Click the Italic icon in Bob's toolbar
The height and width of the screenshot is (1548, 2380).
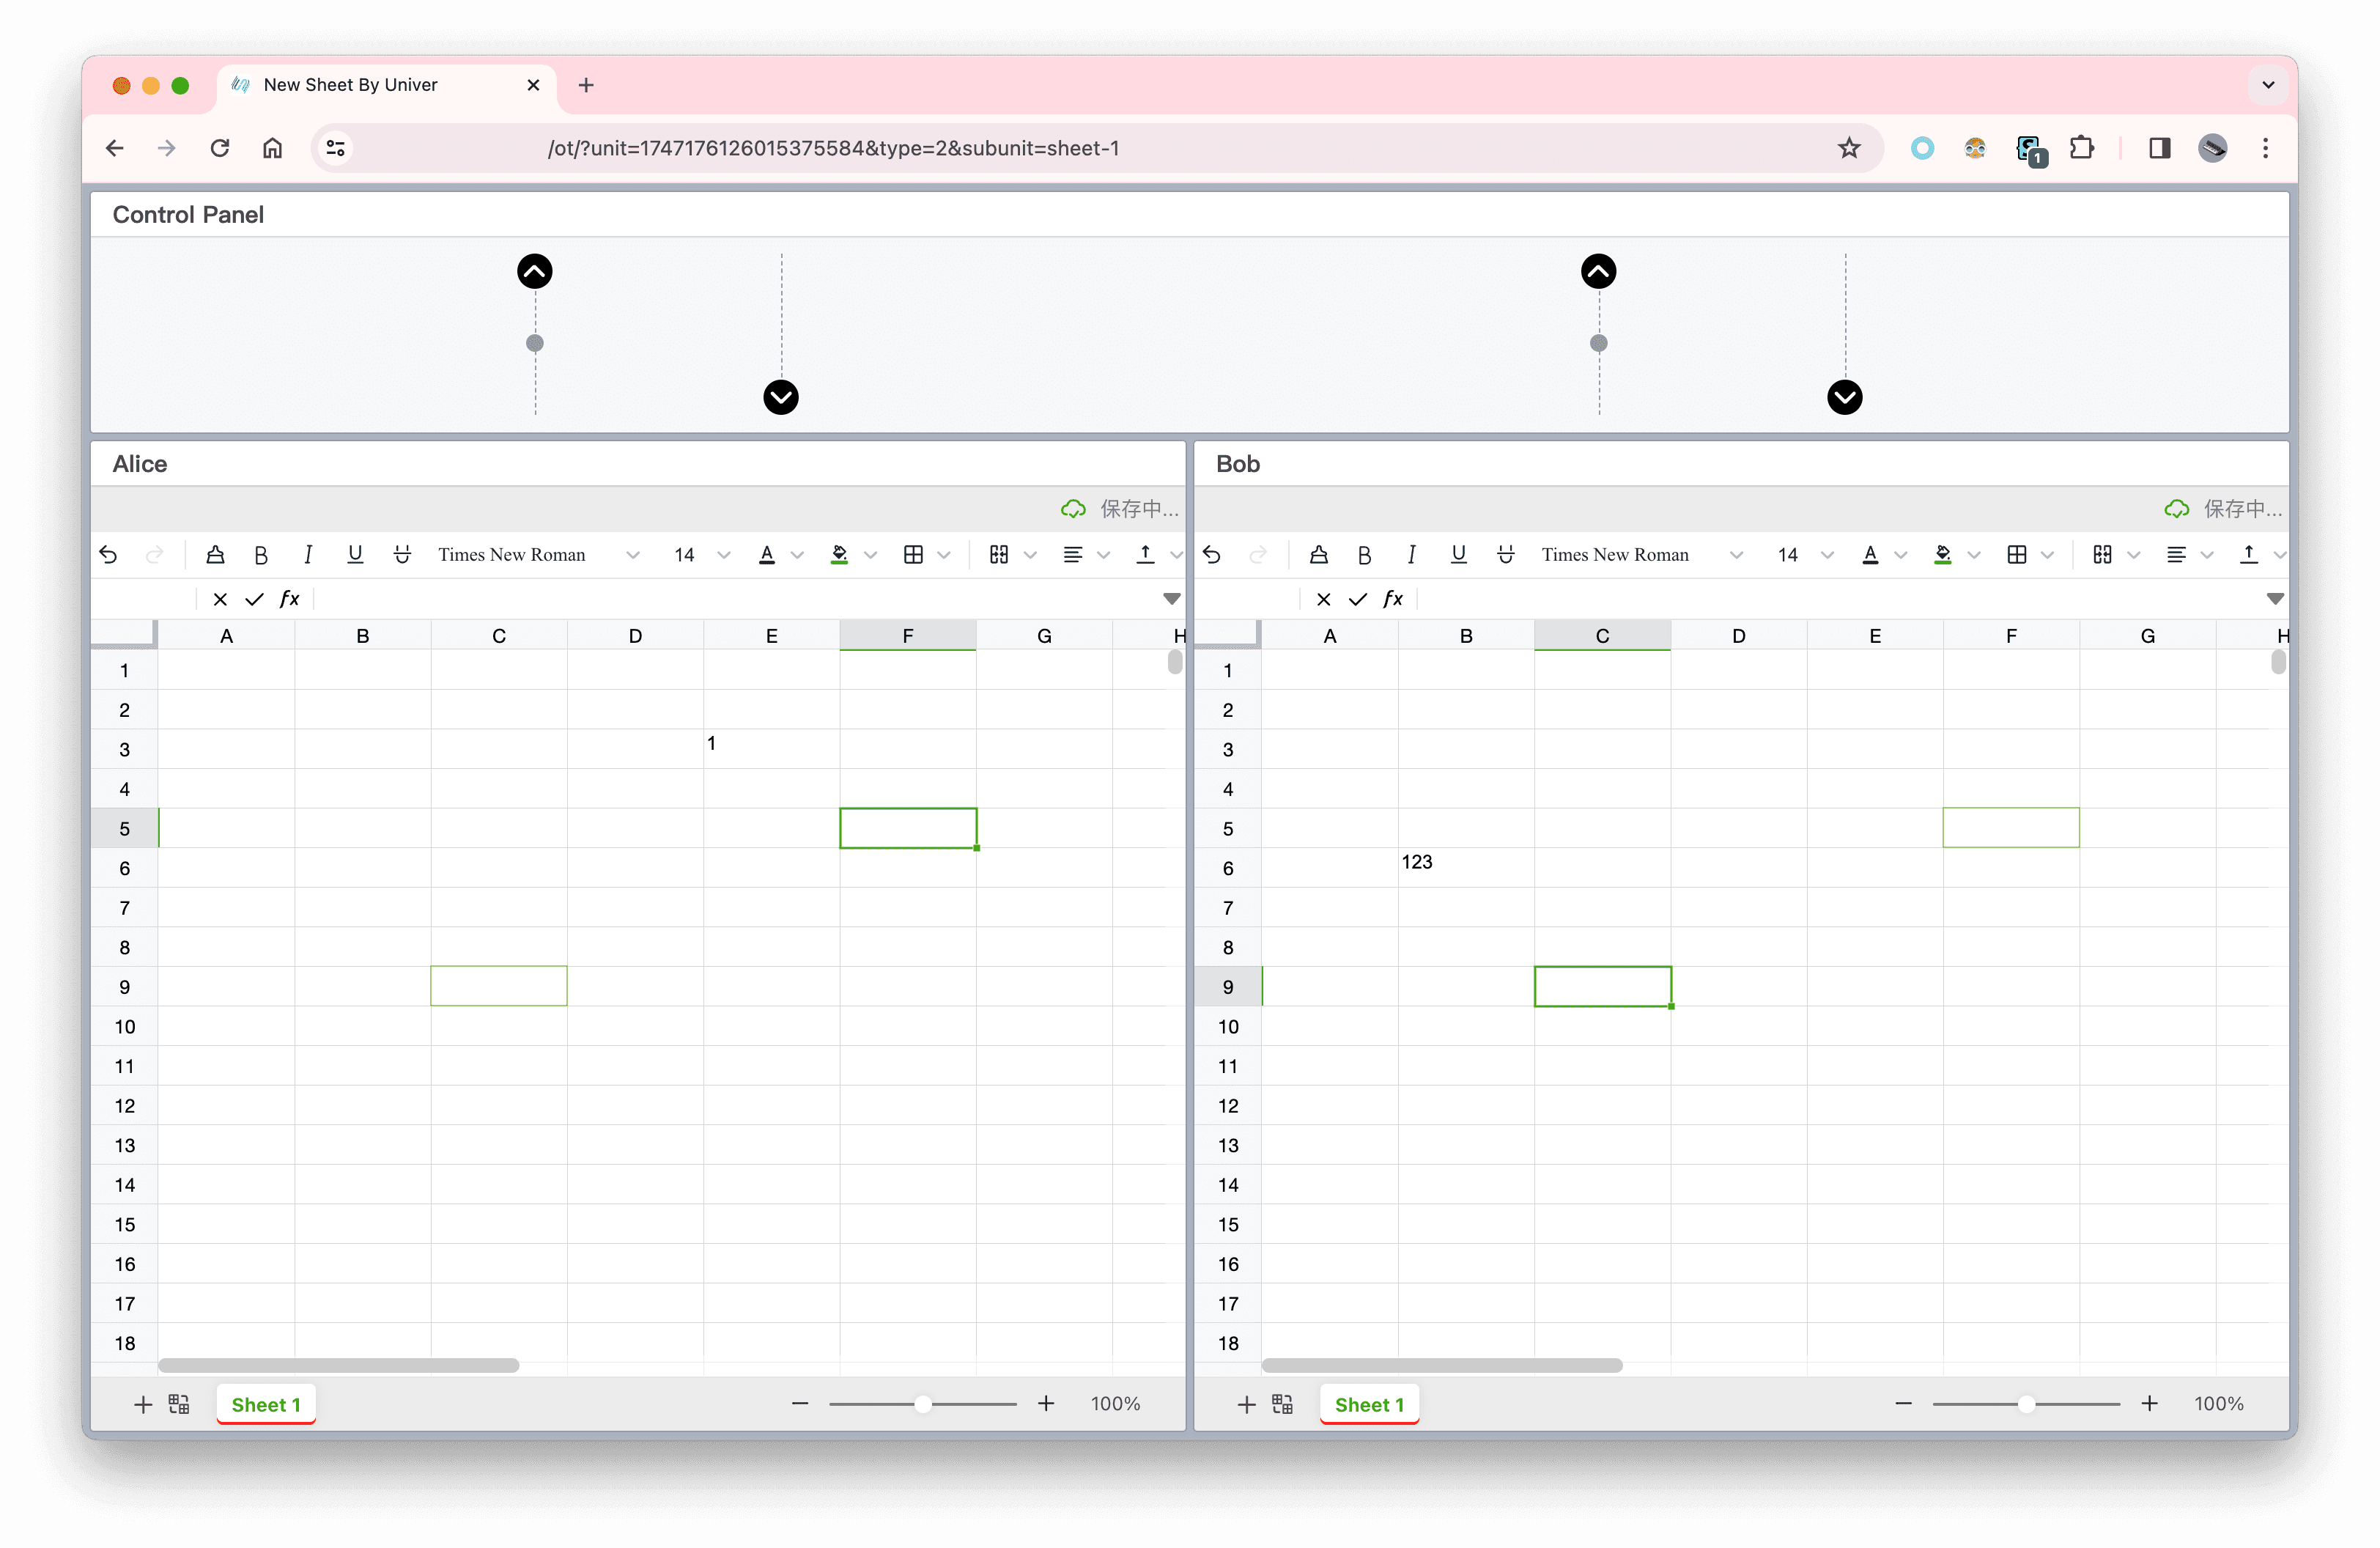click(x=1411, y=553)
